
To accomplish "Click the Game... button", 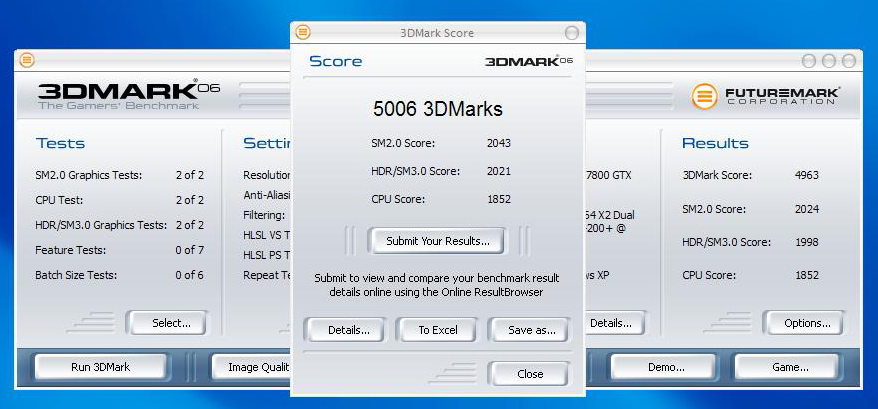I will 788,368.
